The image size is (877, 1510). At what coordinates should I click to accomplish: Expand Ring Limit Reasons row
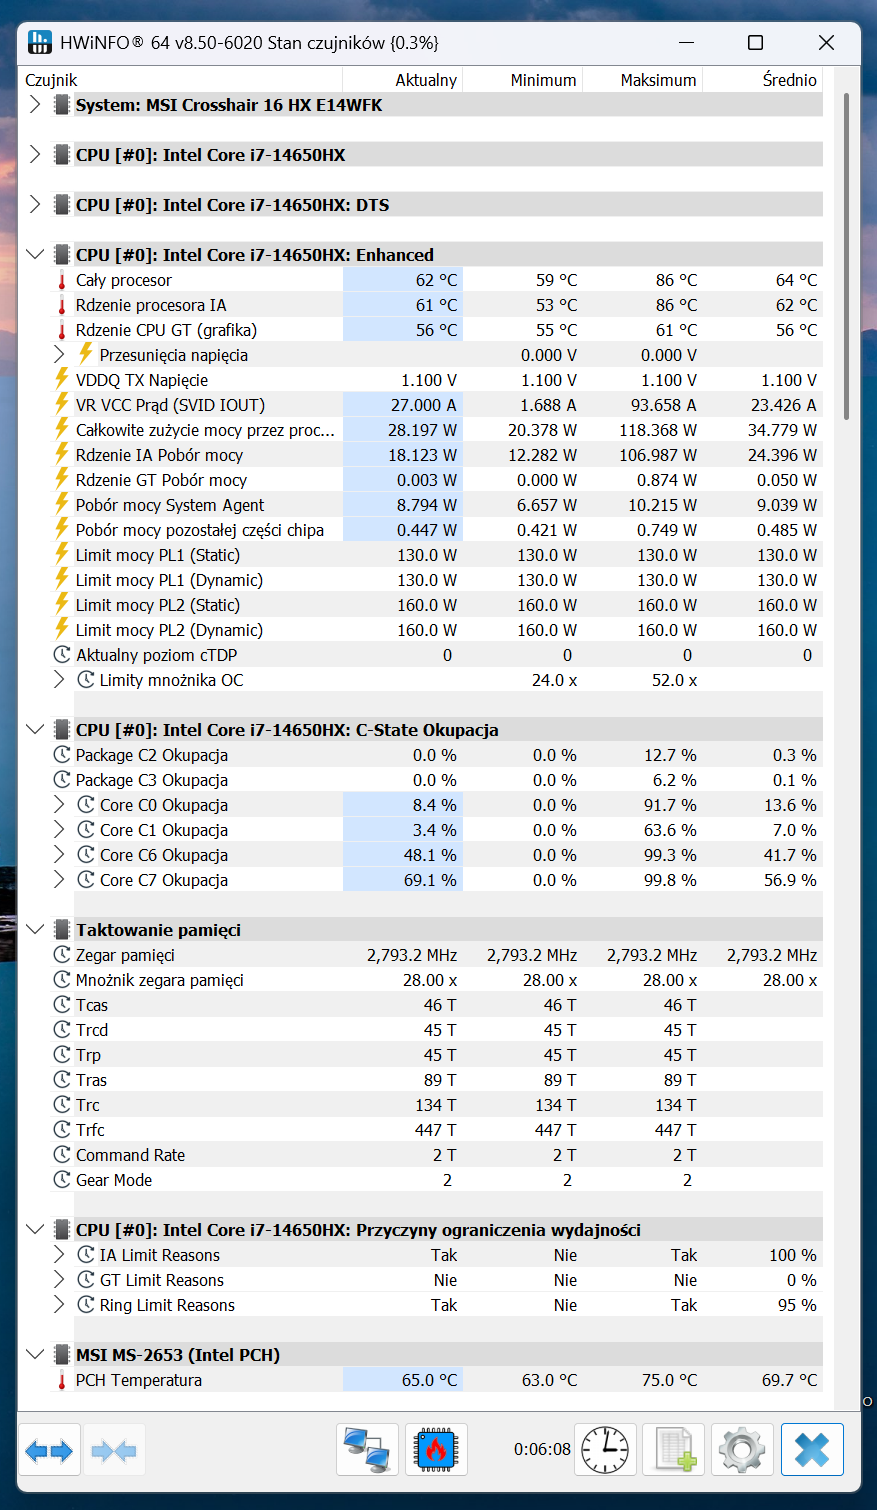[x=59, y=1304]
